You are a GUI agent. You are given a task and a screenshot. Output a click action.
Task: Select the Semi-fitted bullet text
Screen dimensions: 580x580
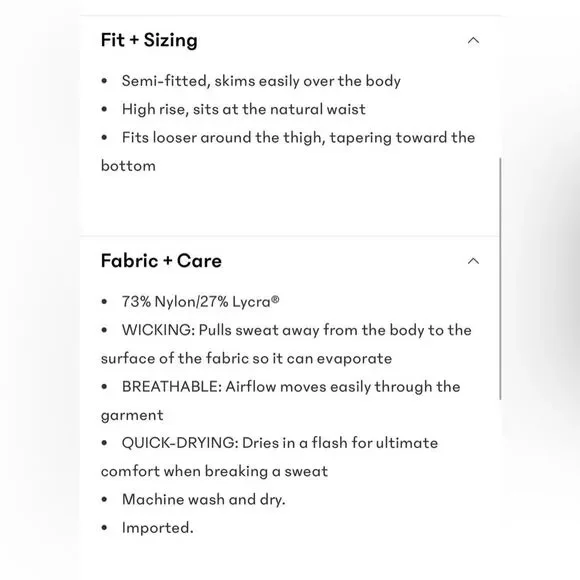coord(261,81)
